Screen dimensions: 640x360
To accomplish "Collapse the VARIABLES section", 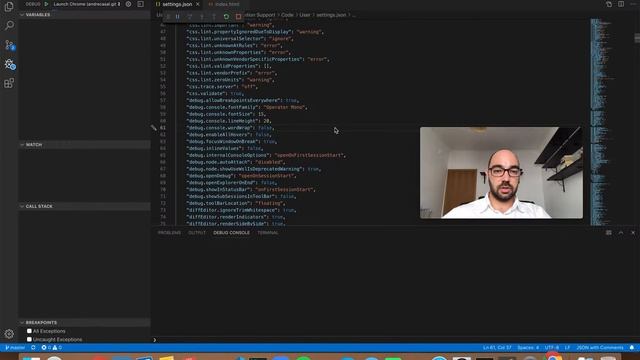I will tap(84, 15).
